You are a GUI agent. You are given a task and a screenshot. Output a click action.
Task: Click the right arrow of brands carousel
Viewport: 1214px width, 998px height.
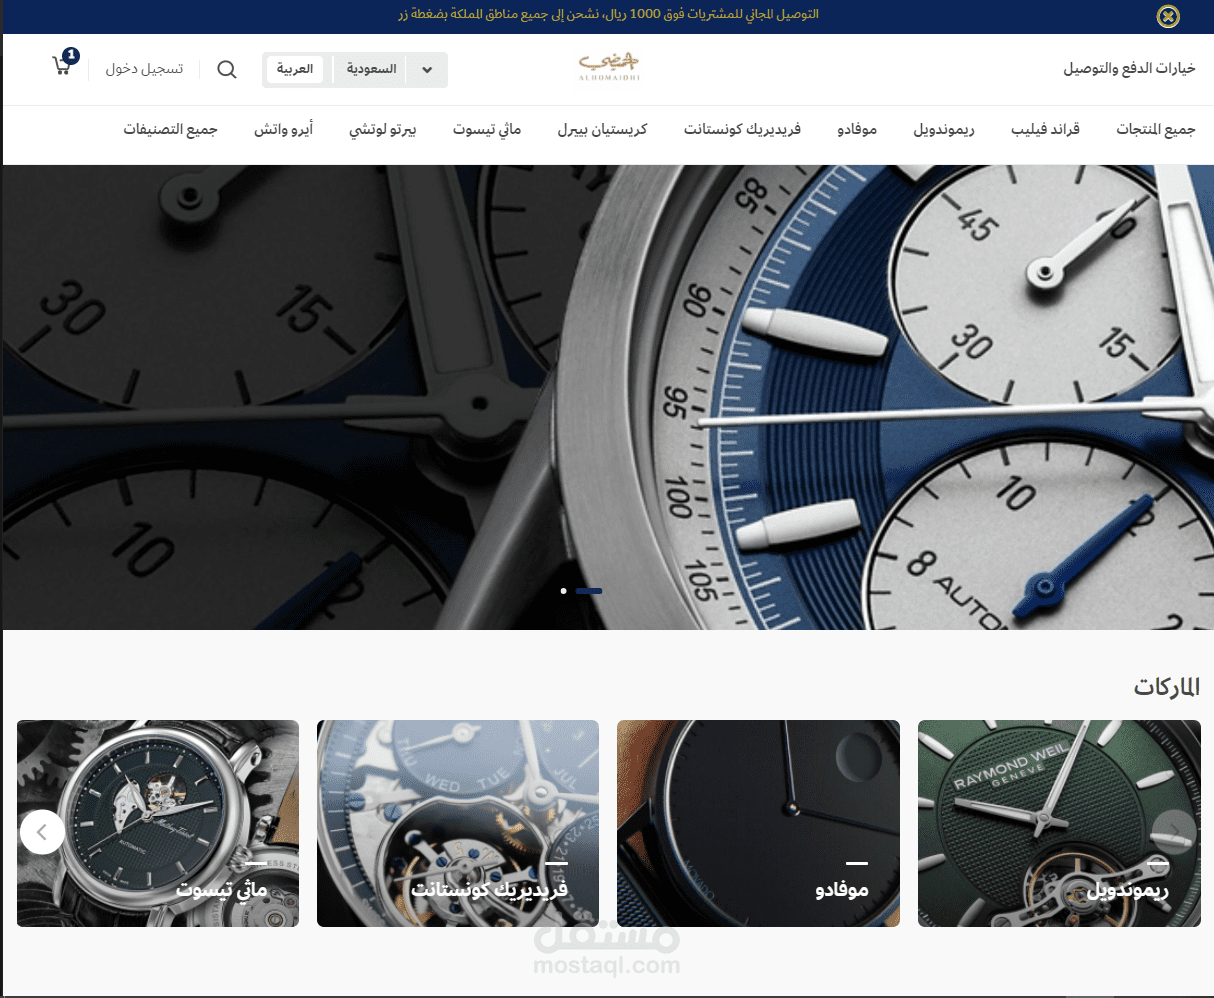click(x=1174, y=831)
